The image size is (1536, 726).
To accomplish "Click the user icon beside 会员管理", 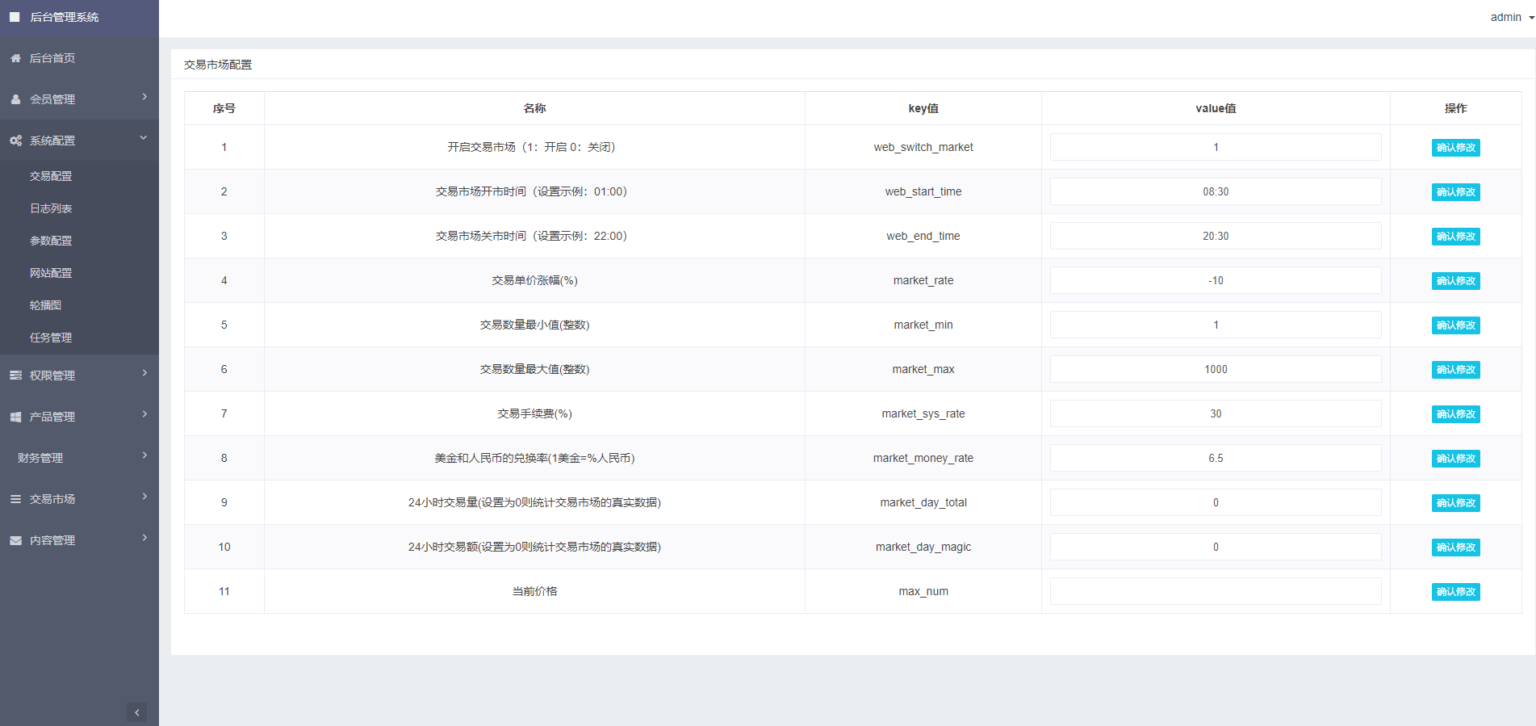I will coord(16,100).
